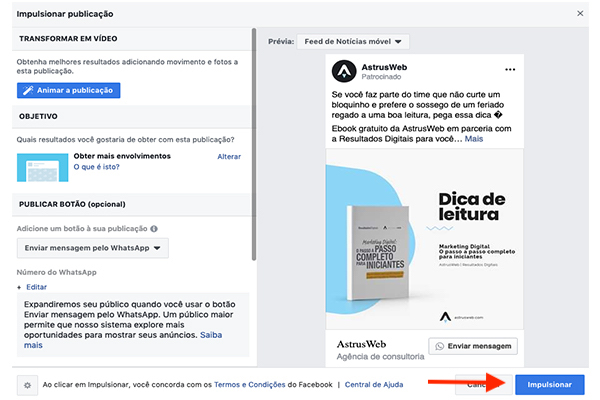This screenshot has width=600, height=400.
Task: Open Termos e Condições link
Action: click(x=249, y=384)
